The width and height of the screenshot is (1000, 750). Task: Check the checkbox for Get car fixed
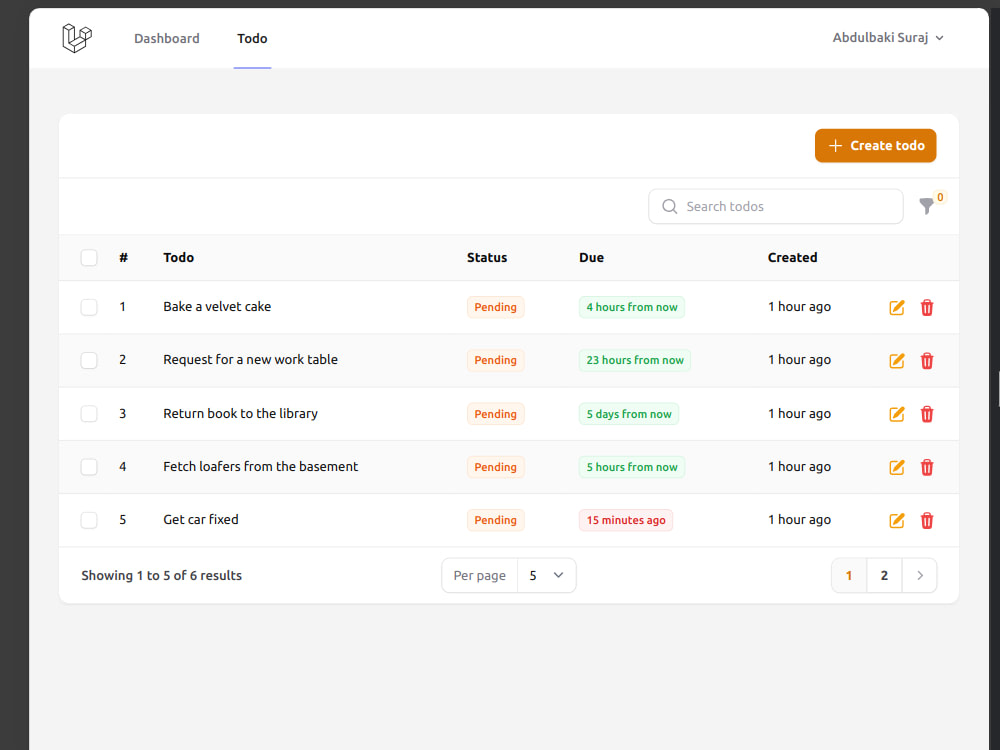pyautogui.click(x=88, y=520)
